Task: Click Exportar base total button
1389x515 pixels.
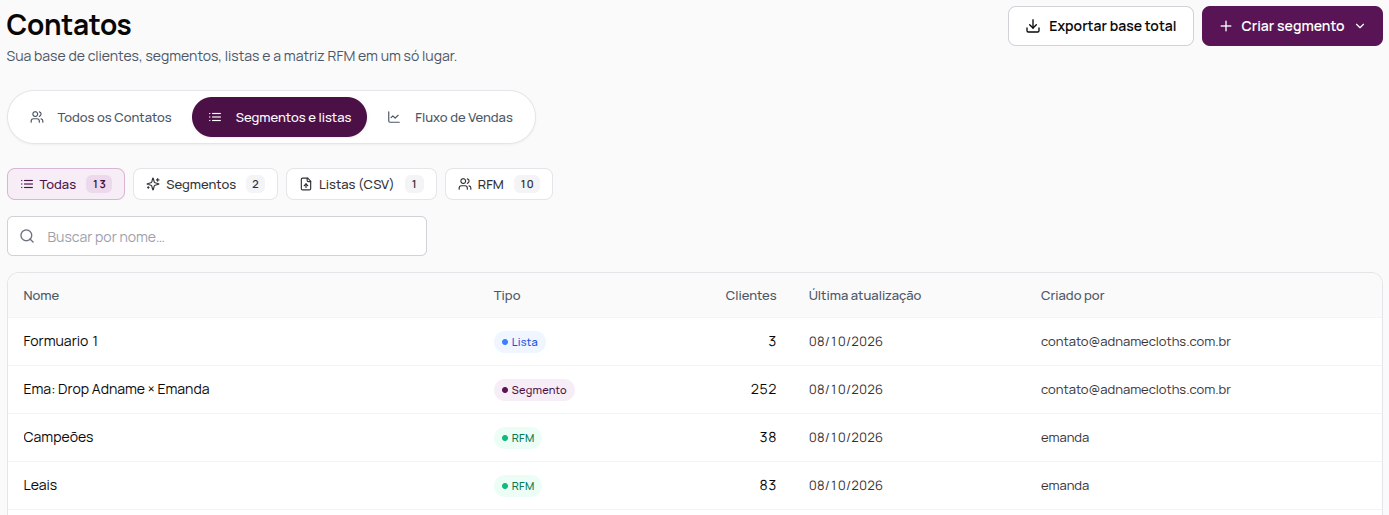Action: (x=1101, y=26)
